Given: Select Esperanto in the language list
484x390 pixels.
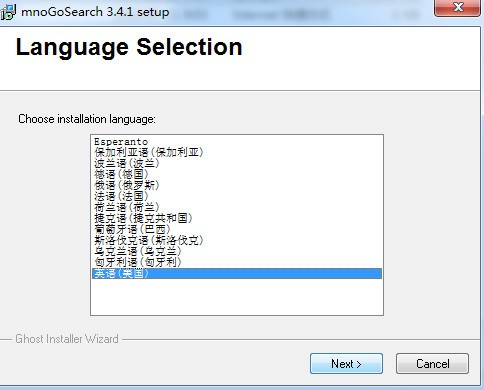Looking at the screenshot, I should (237, 142).
